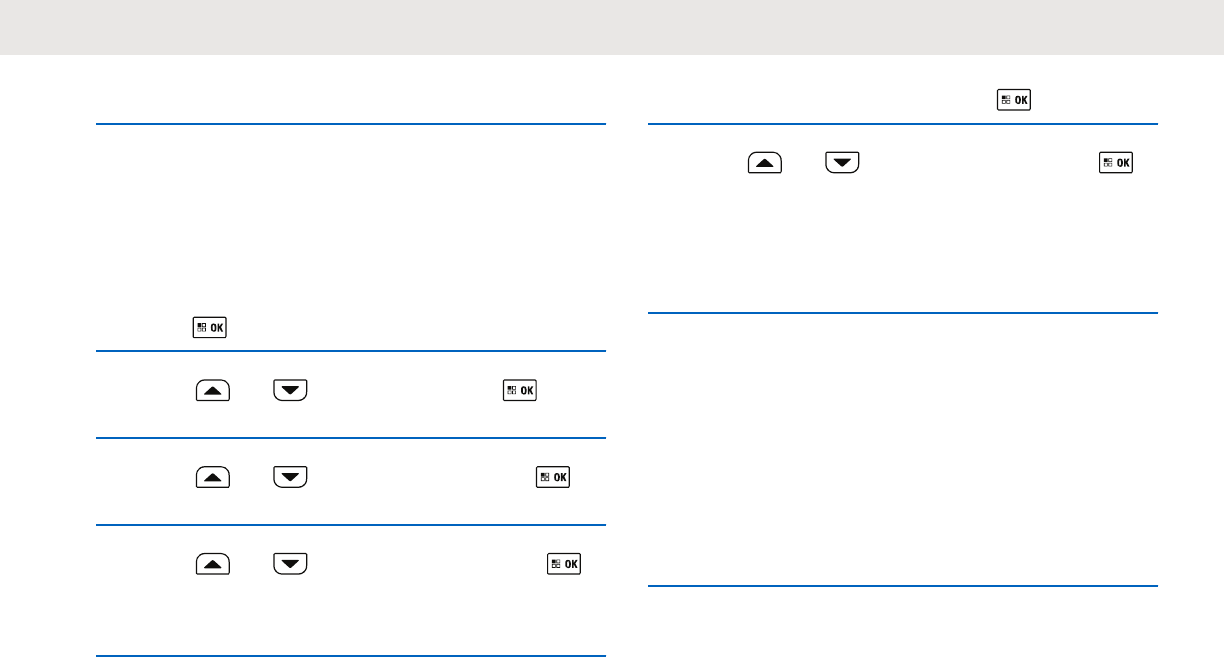Viewport: 1224px width, 657px height.
Task: Click the topmost blue divider in left column
Action: [351, 124]
